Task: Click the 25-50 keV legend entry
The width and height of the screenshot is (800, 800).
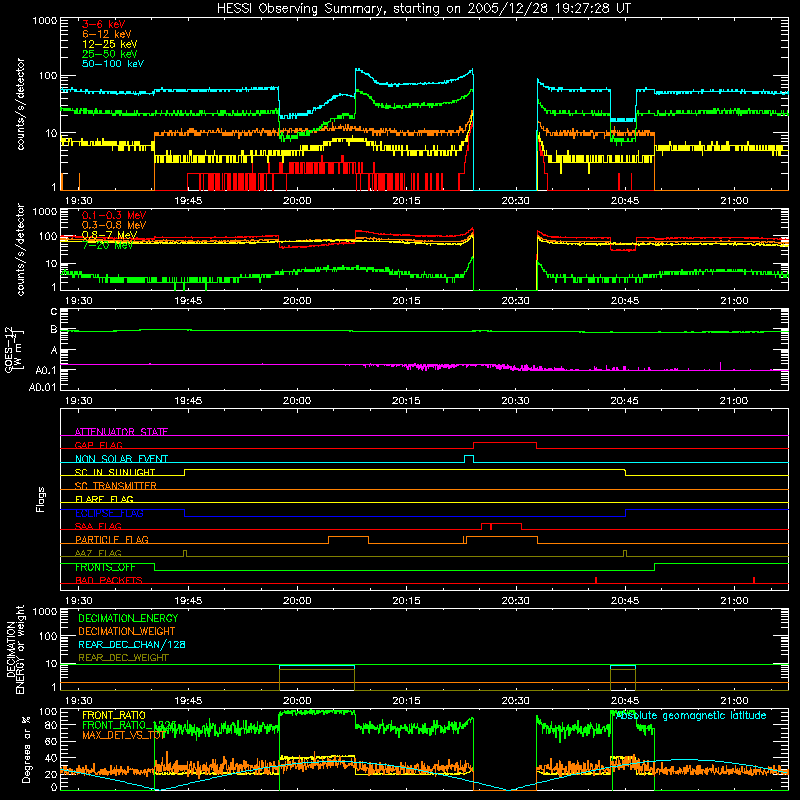Action: (110, 54)
